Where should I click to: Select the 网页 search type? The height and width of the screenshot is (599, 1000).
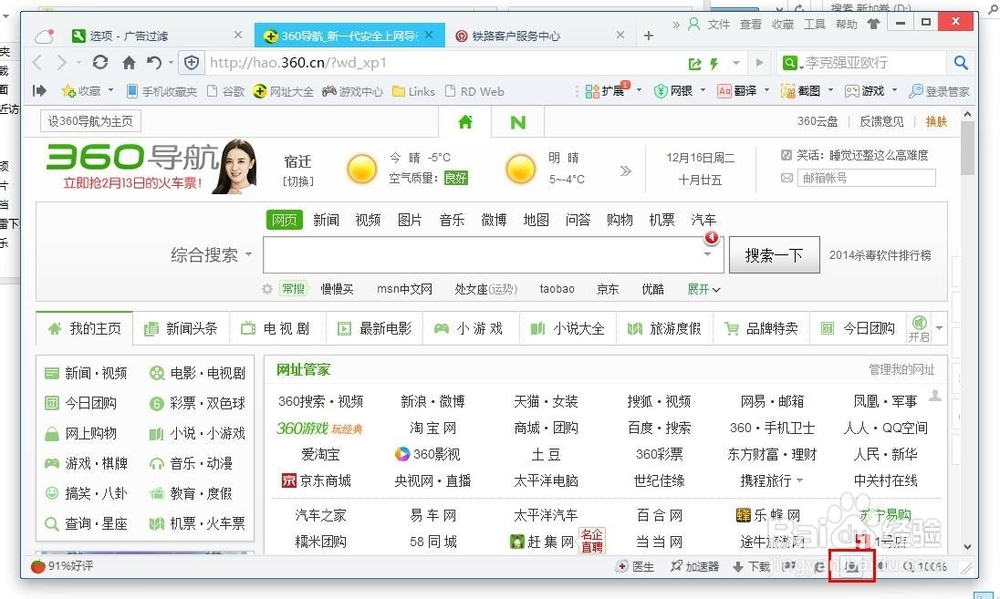284,219
